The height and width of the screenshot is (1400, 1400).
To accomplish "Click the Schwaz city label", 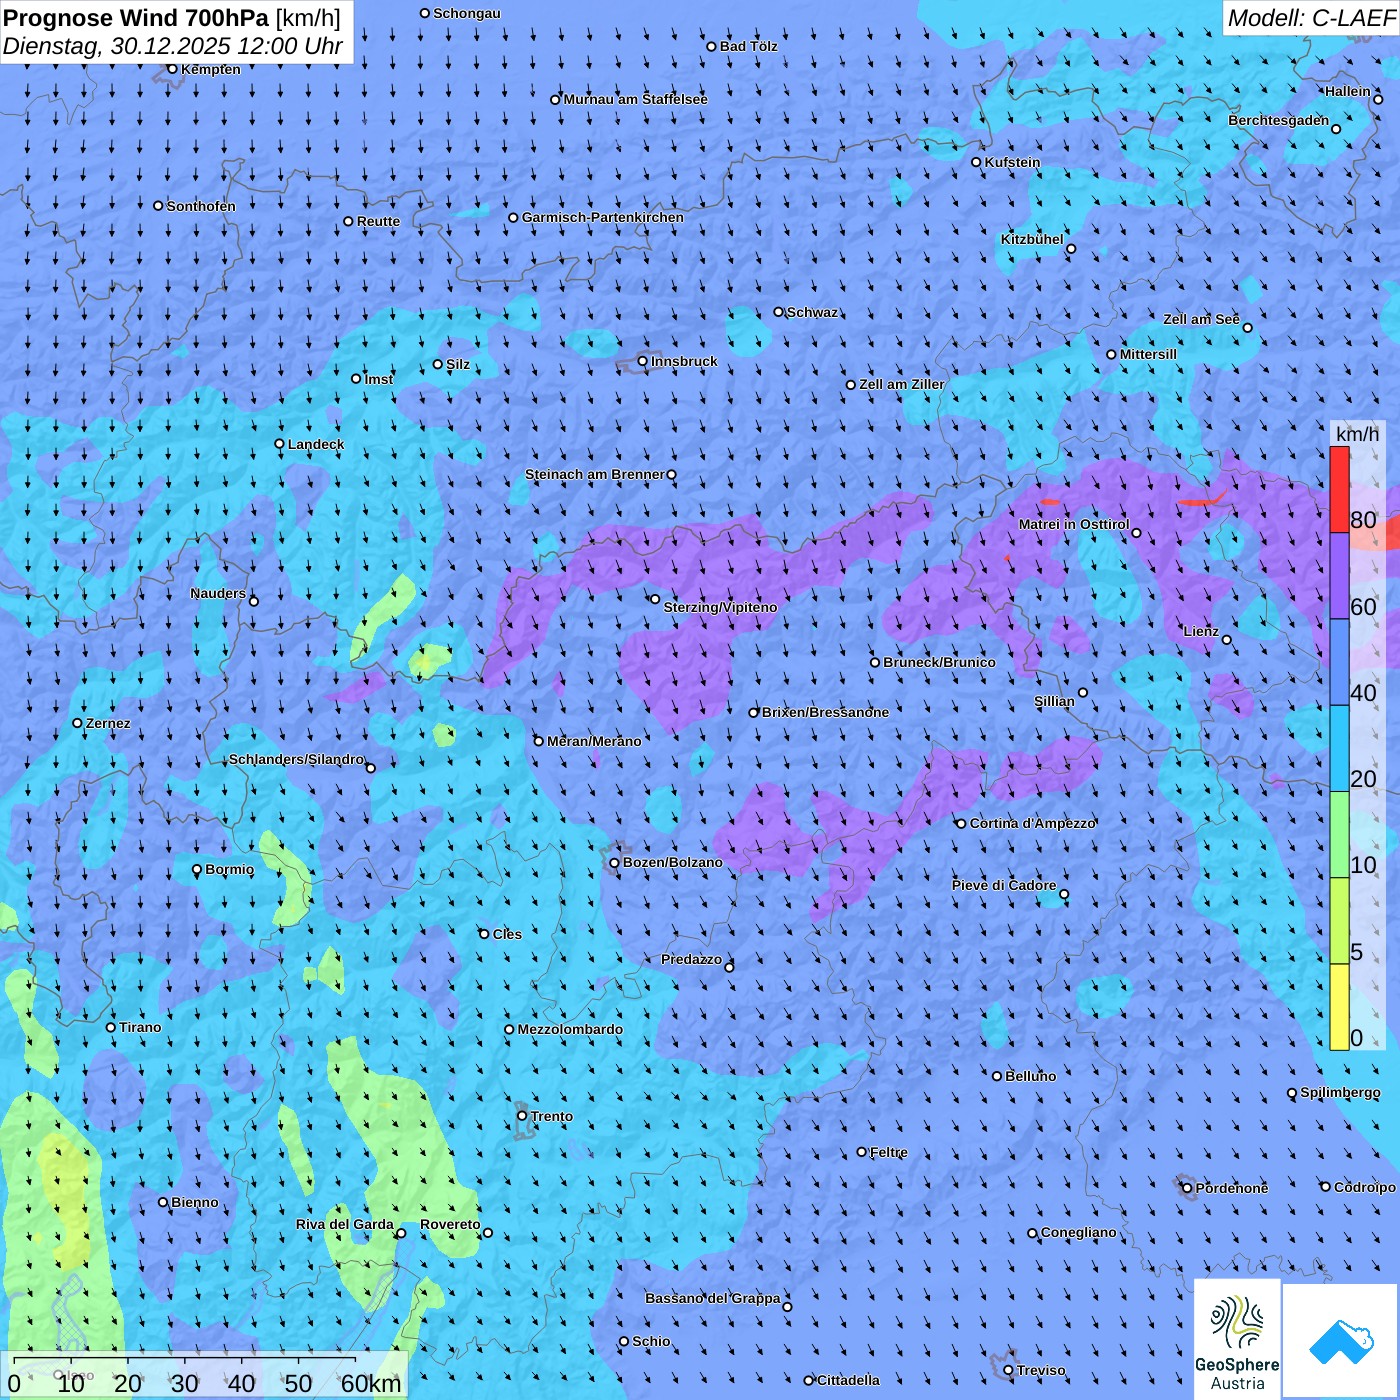I will coord(812,312).
